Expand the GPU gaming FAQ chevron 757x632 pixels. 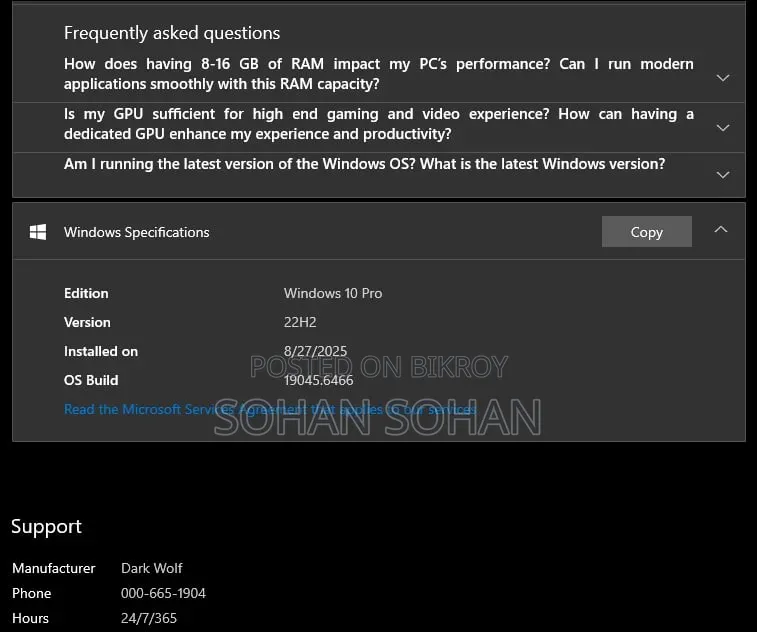click(723, 128)
